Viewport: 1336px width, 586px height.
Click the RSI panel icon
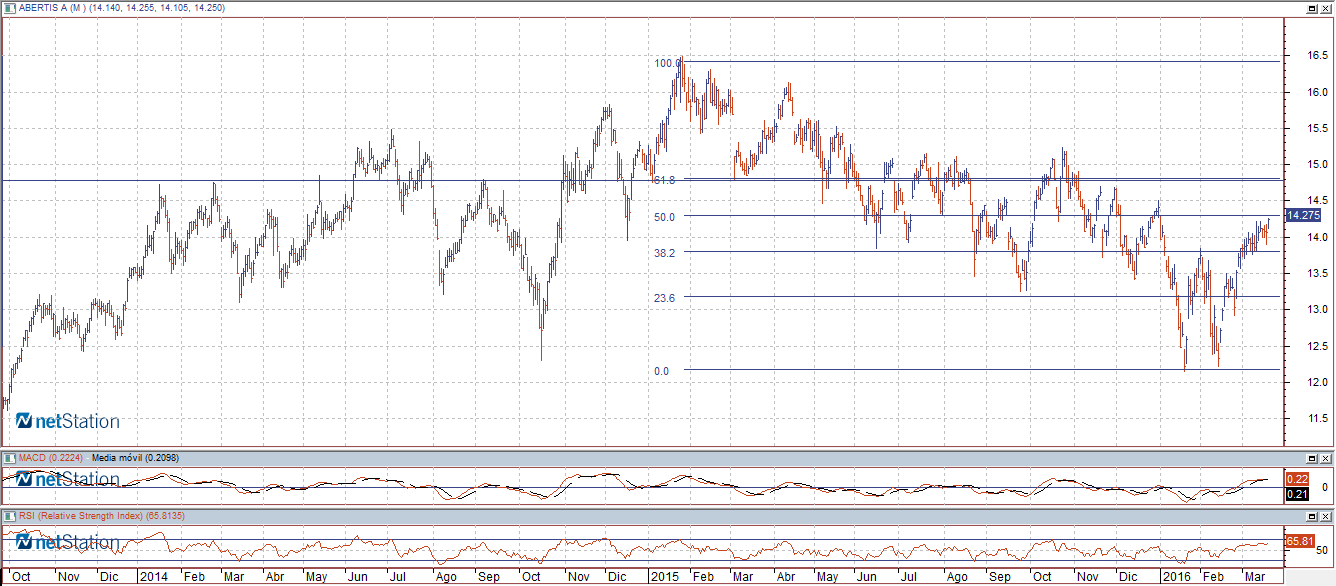pyautogui.click(x=8, y=515)
